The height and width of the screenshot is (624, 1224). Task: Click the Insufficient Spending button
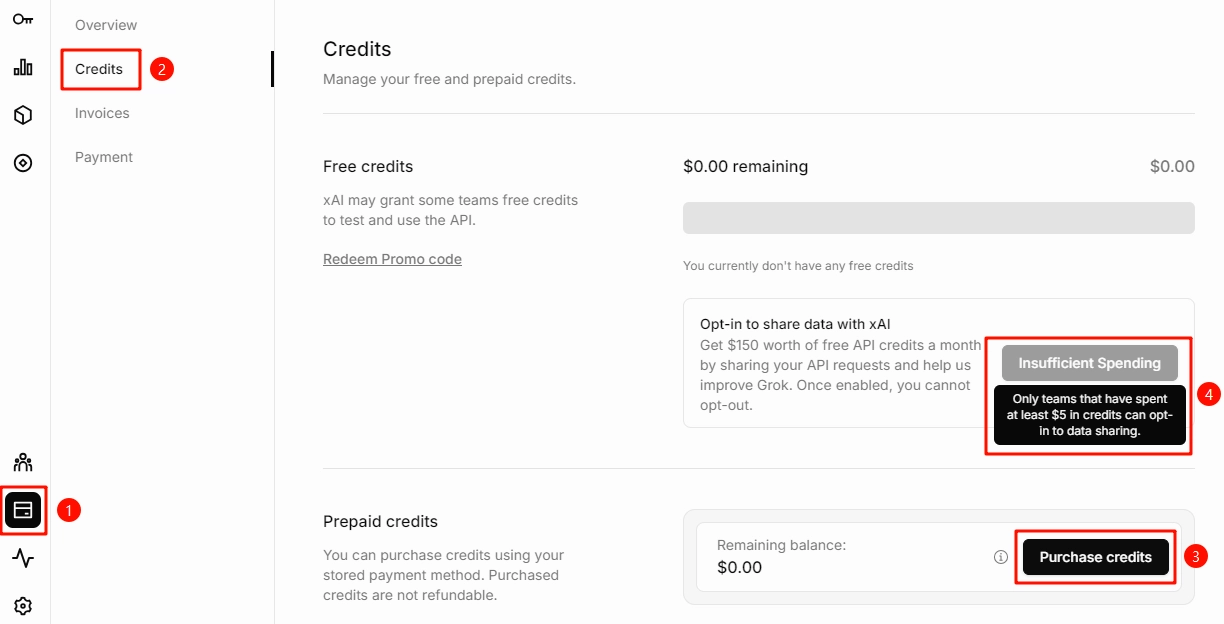[x=1089, y=363]
